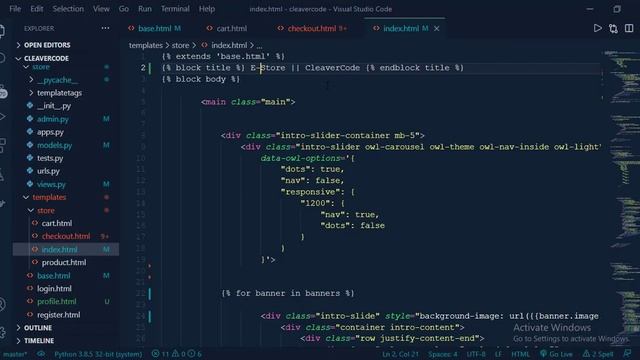
Task: Switch git branch via master* indicator
Action: click(x=15, y=354)
